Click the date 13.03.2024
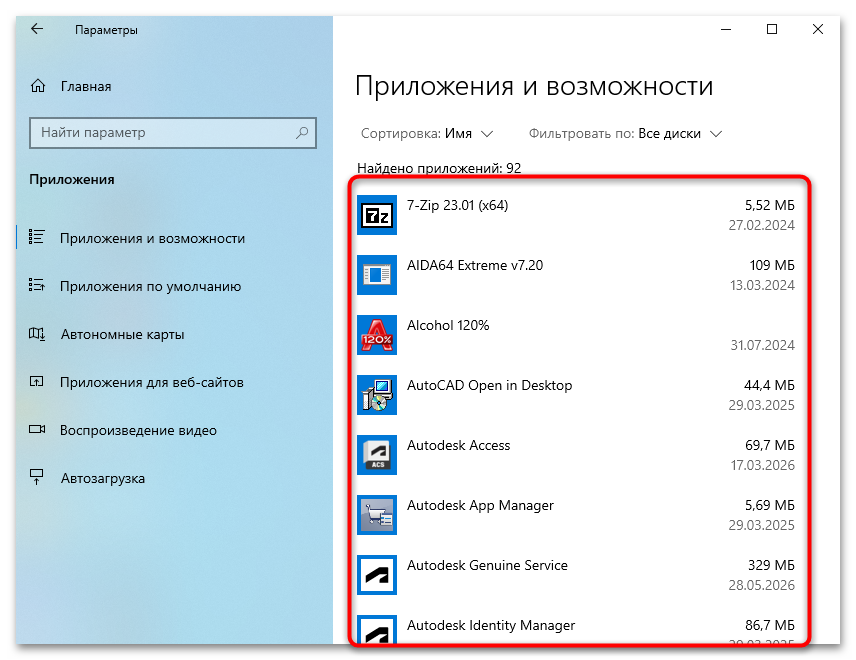856x660 pixels. (762, 286)
